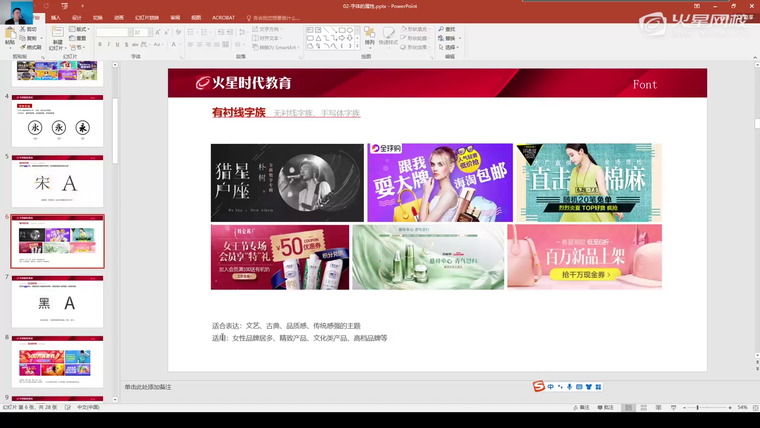The width and height of the screenshot is (760, 428).
Task: Toggle bold text formatting
Action: (100, 45)
